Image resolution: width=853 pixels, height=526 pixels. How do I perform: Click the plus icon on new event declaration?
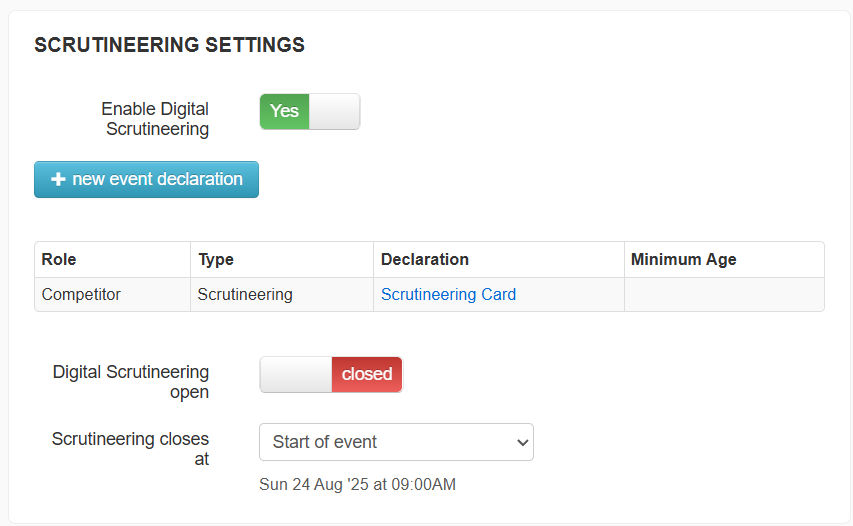(x=58, y=179)
